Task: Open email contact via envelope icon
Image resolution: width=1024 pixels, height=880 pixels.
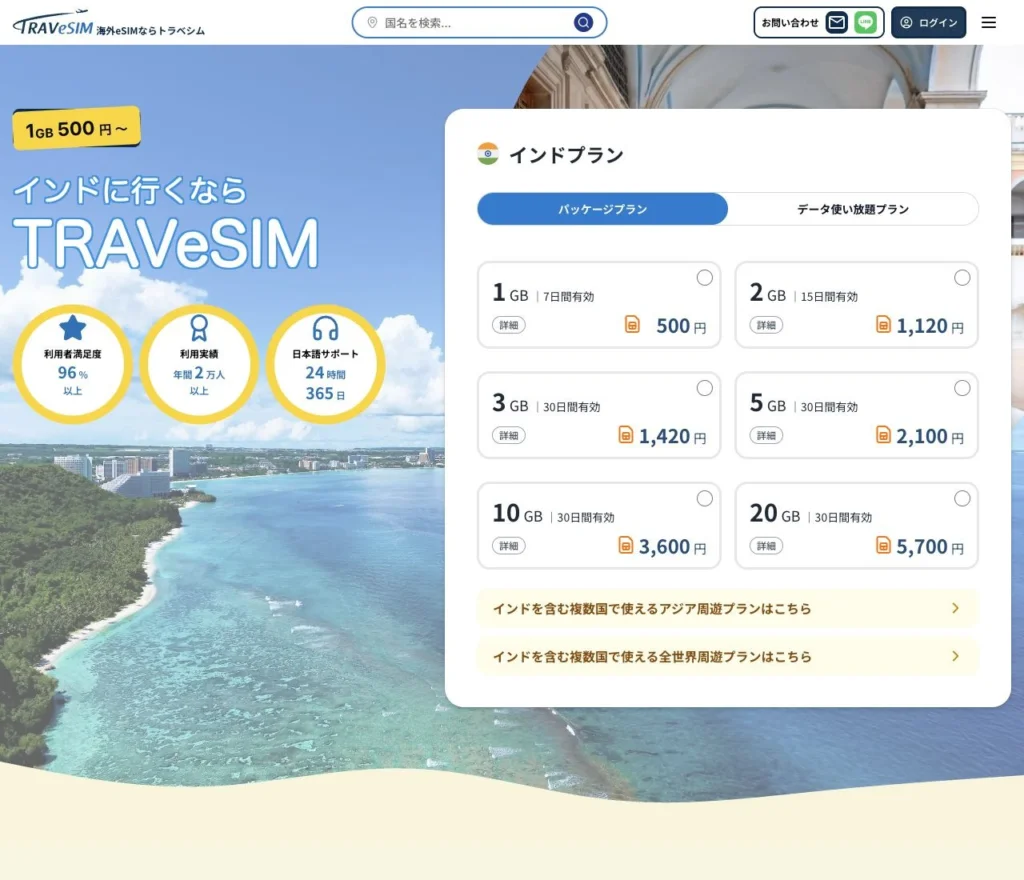Action: tap(837, 23)
